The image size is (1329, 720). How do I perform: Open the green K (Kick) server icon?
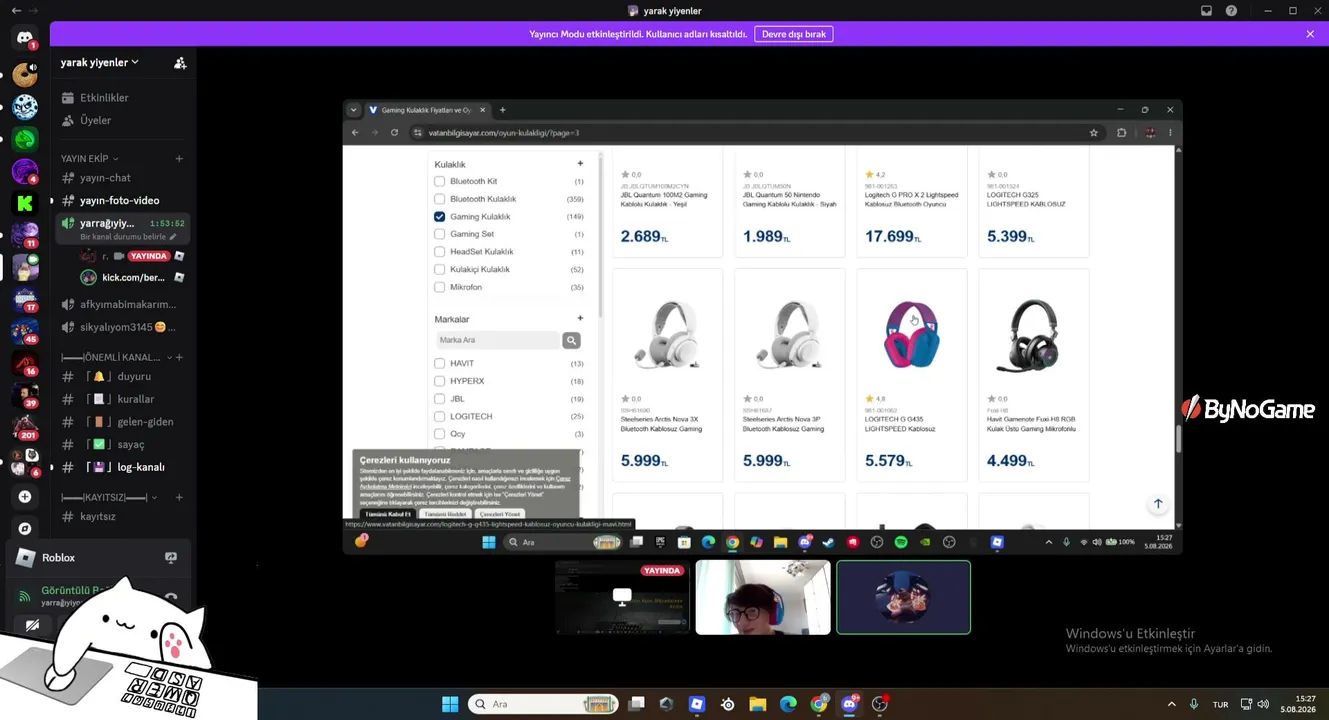[x=25, y=203]
